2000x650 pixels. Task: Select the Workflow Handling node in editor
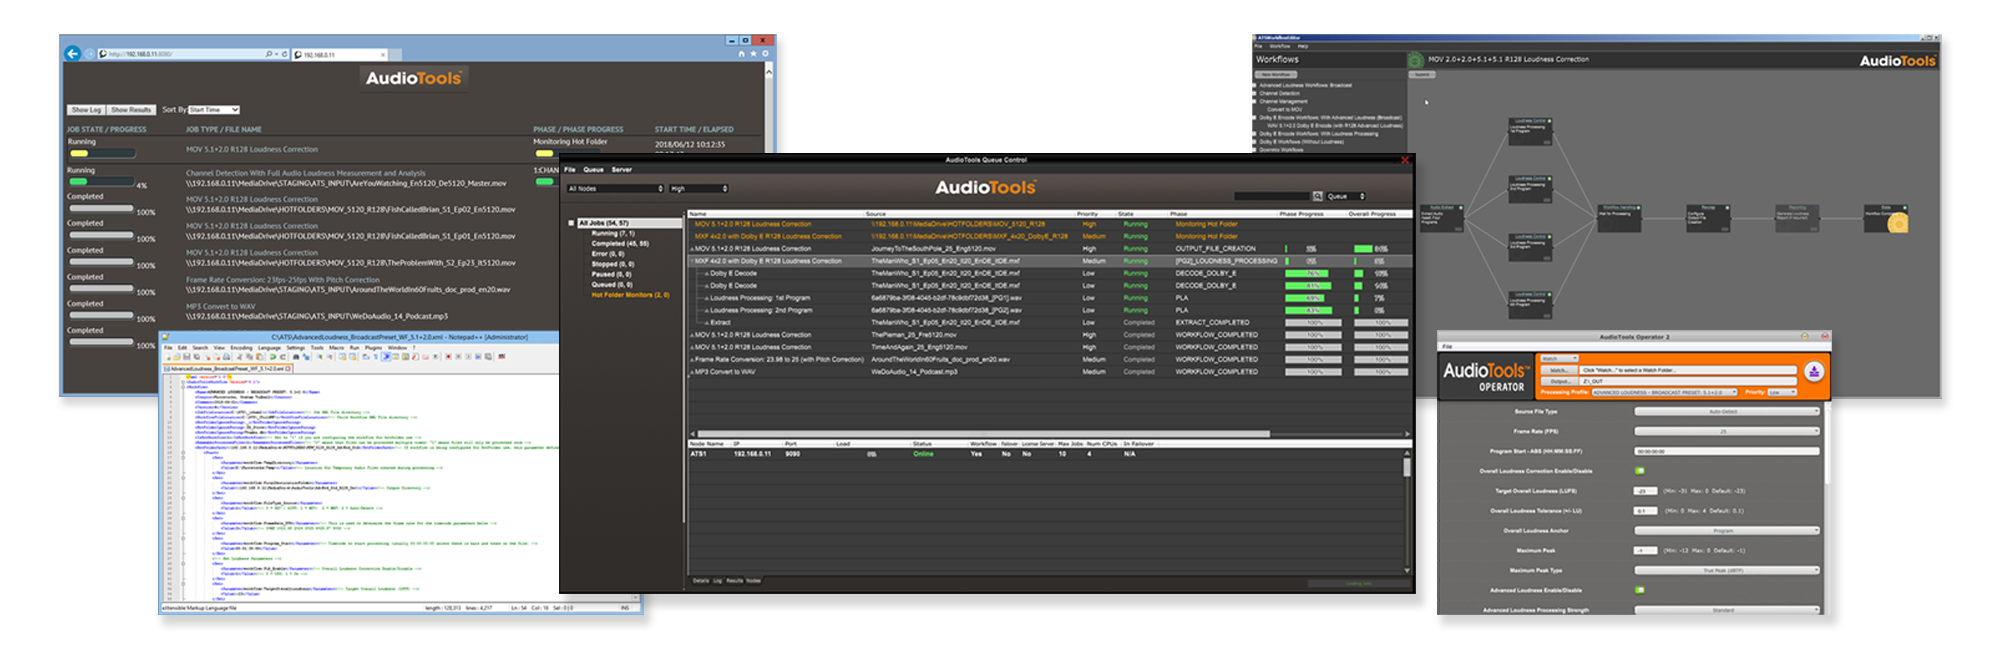coord(1618,217)
